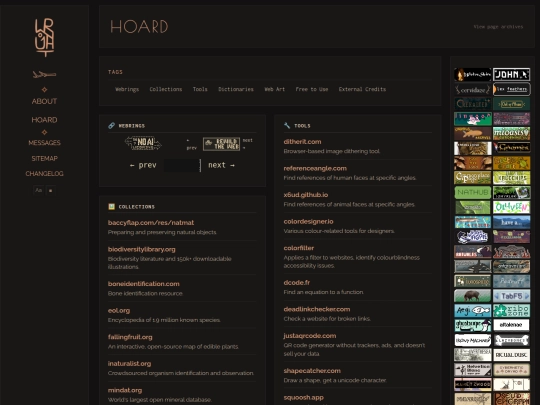Filter by the Dictionaries tag
This screenshot has width=540, height=405.
(x=236, y=89)
